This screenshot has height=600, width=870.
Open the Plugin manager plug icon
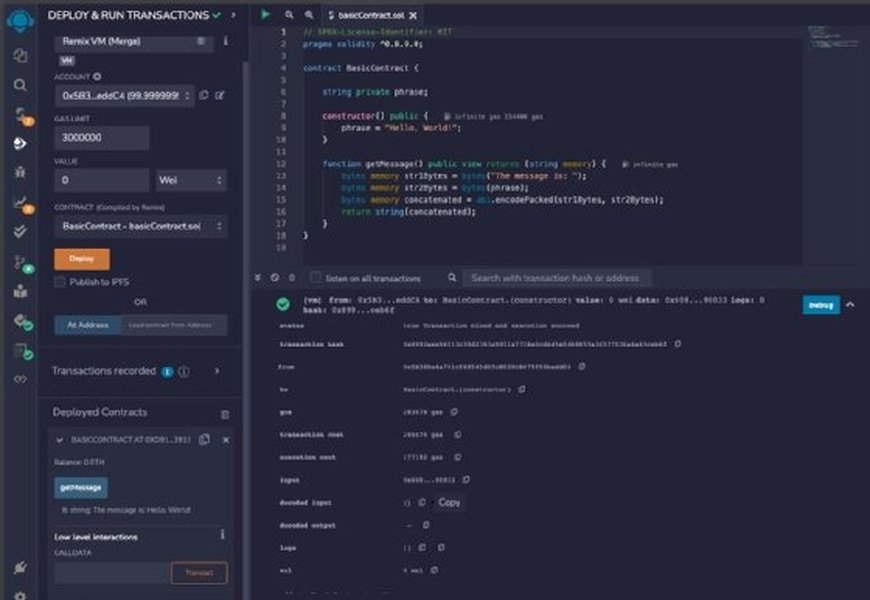point(20,567)
